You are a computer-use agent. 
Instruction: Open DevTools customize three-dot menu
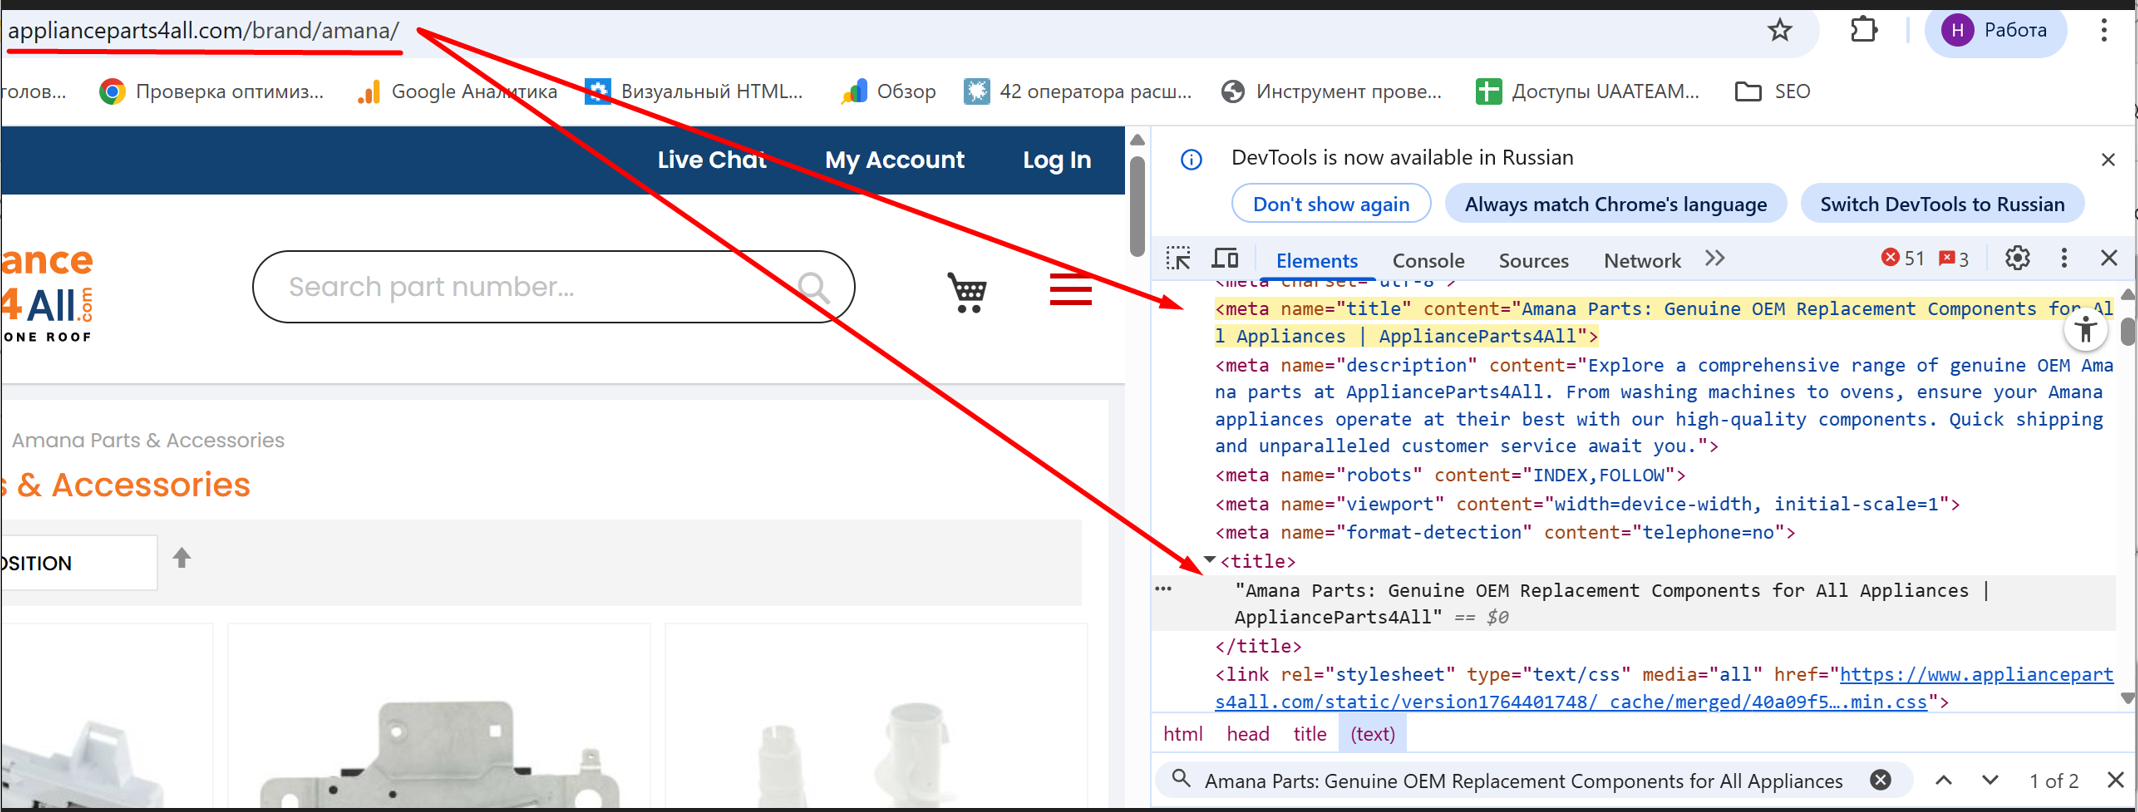pyautogui.click(x=2064, y=258)
